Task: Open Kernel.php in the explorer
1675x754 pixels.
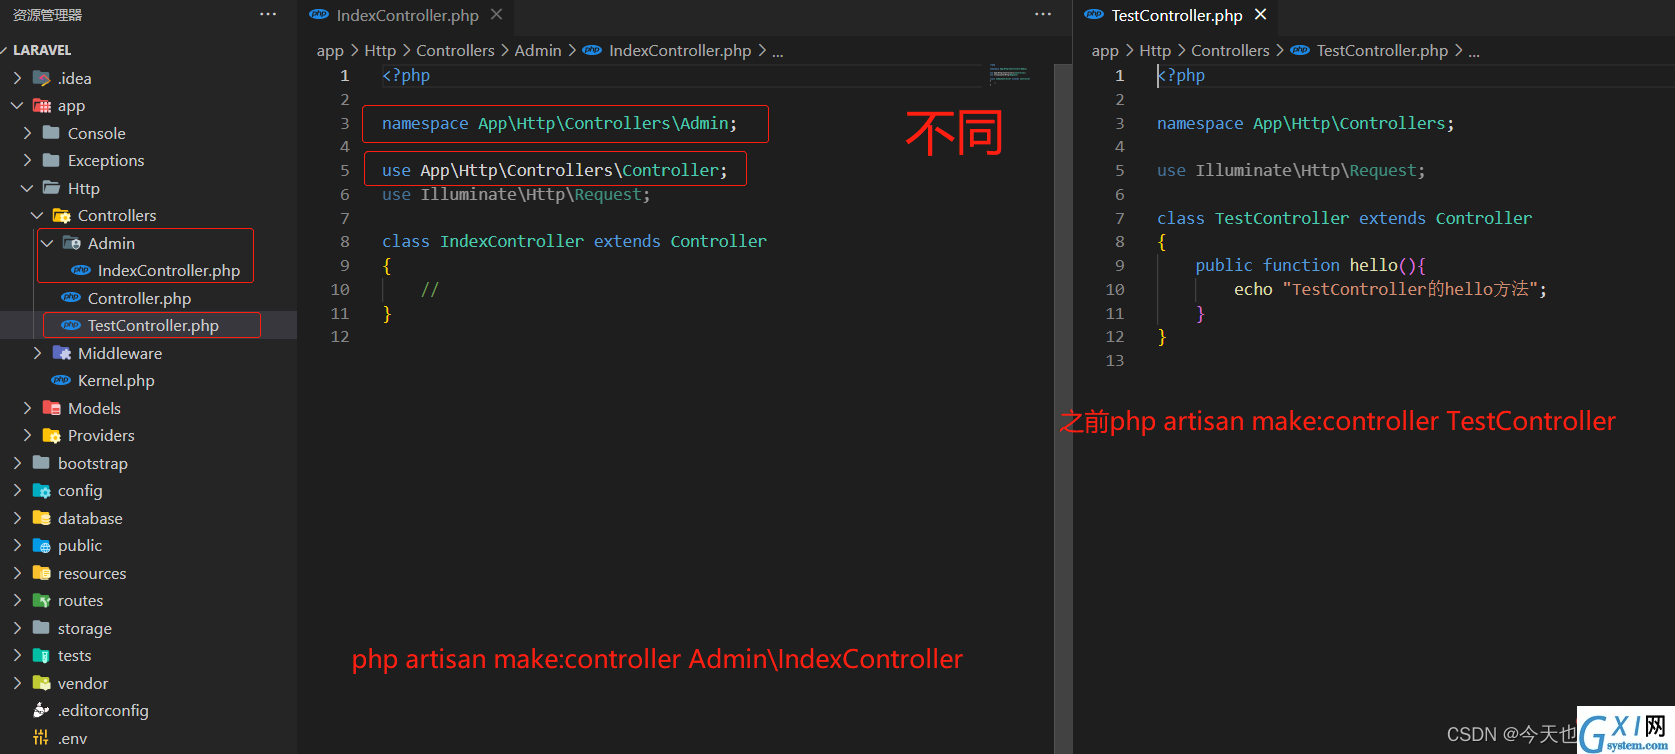Action: (116, 380)
